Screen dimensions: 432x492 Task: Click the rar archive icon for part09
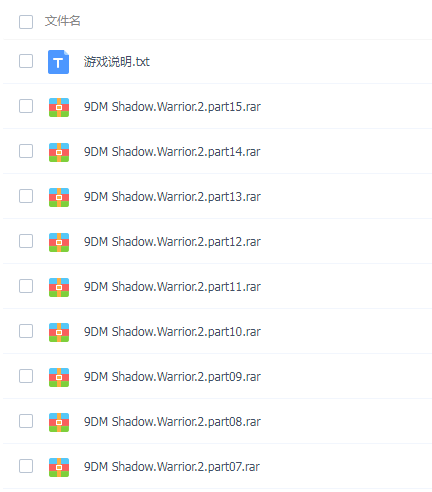click(59, 377)
